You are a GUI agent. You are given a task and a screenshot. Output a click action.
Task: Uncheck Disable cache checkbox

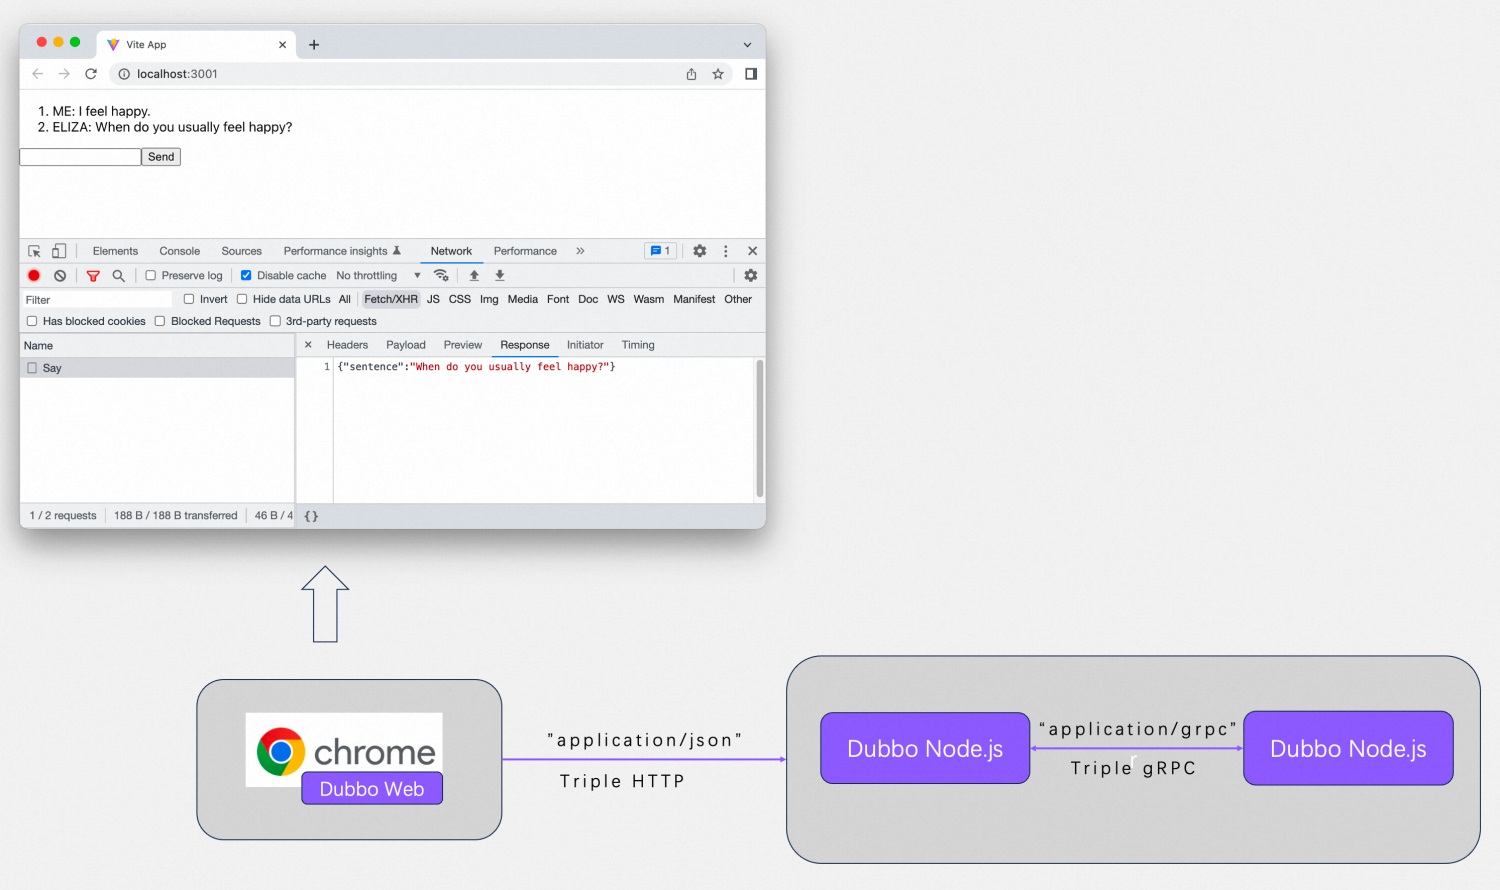246,276
